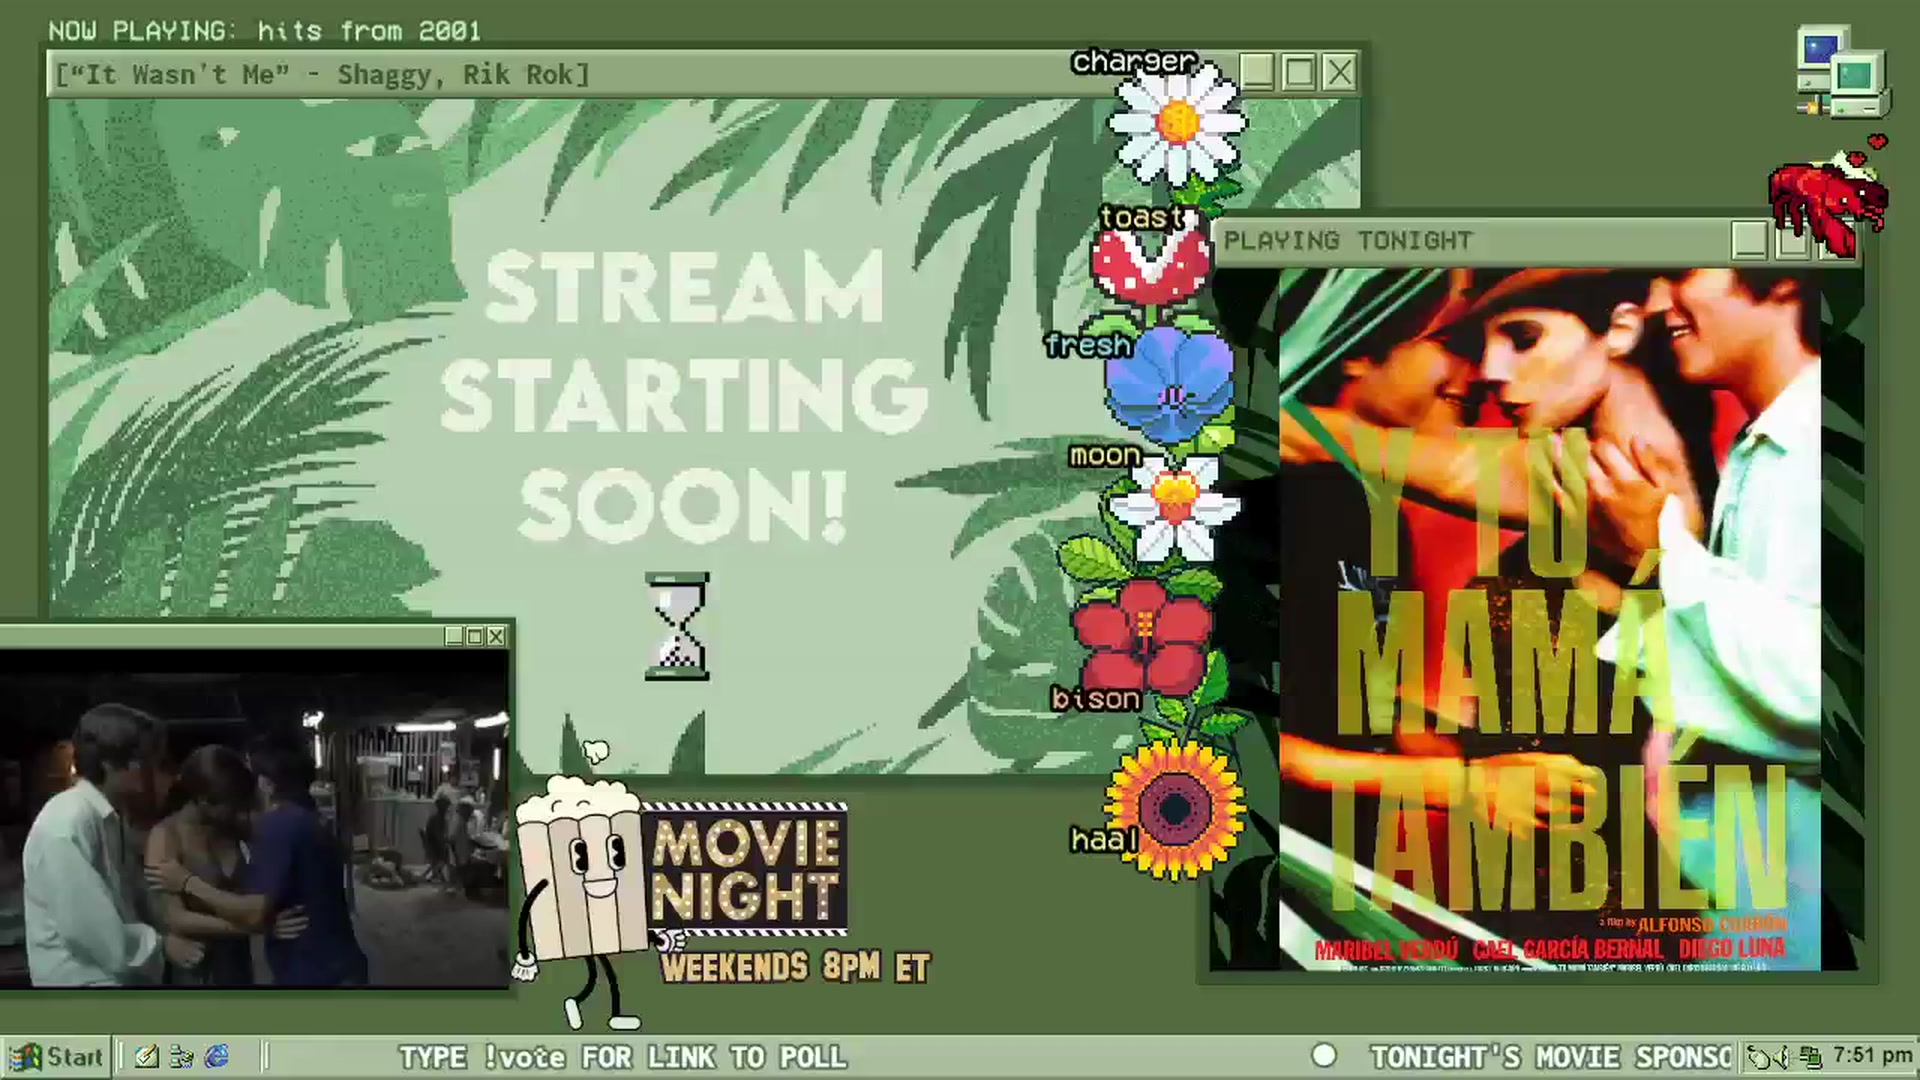1920x1080 pixels.
Task: Click the STREAM STARTING SOON! headline
Action: (x=683, y=395)
